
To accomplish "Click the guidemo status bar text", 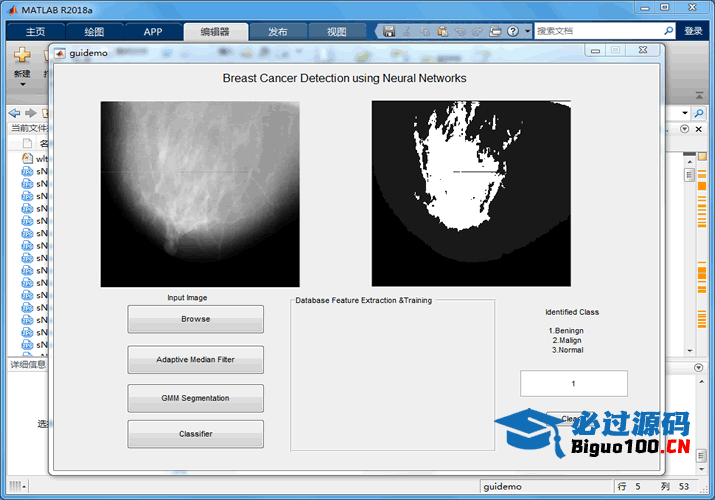I will click(x=503, y=487).
